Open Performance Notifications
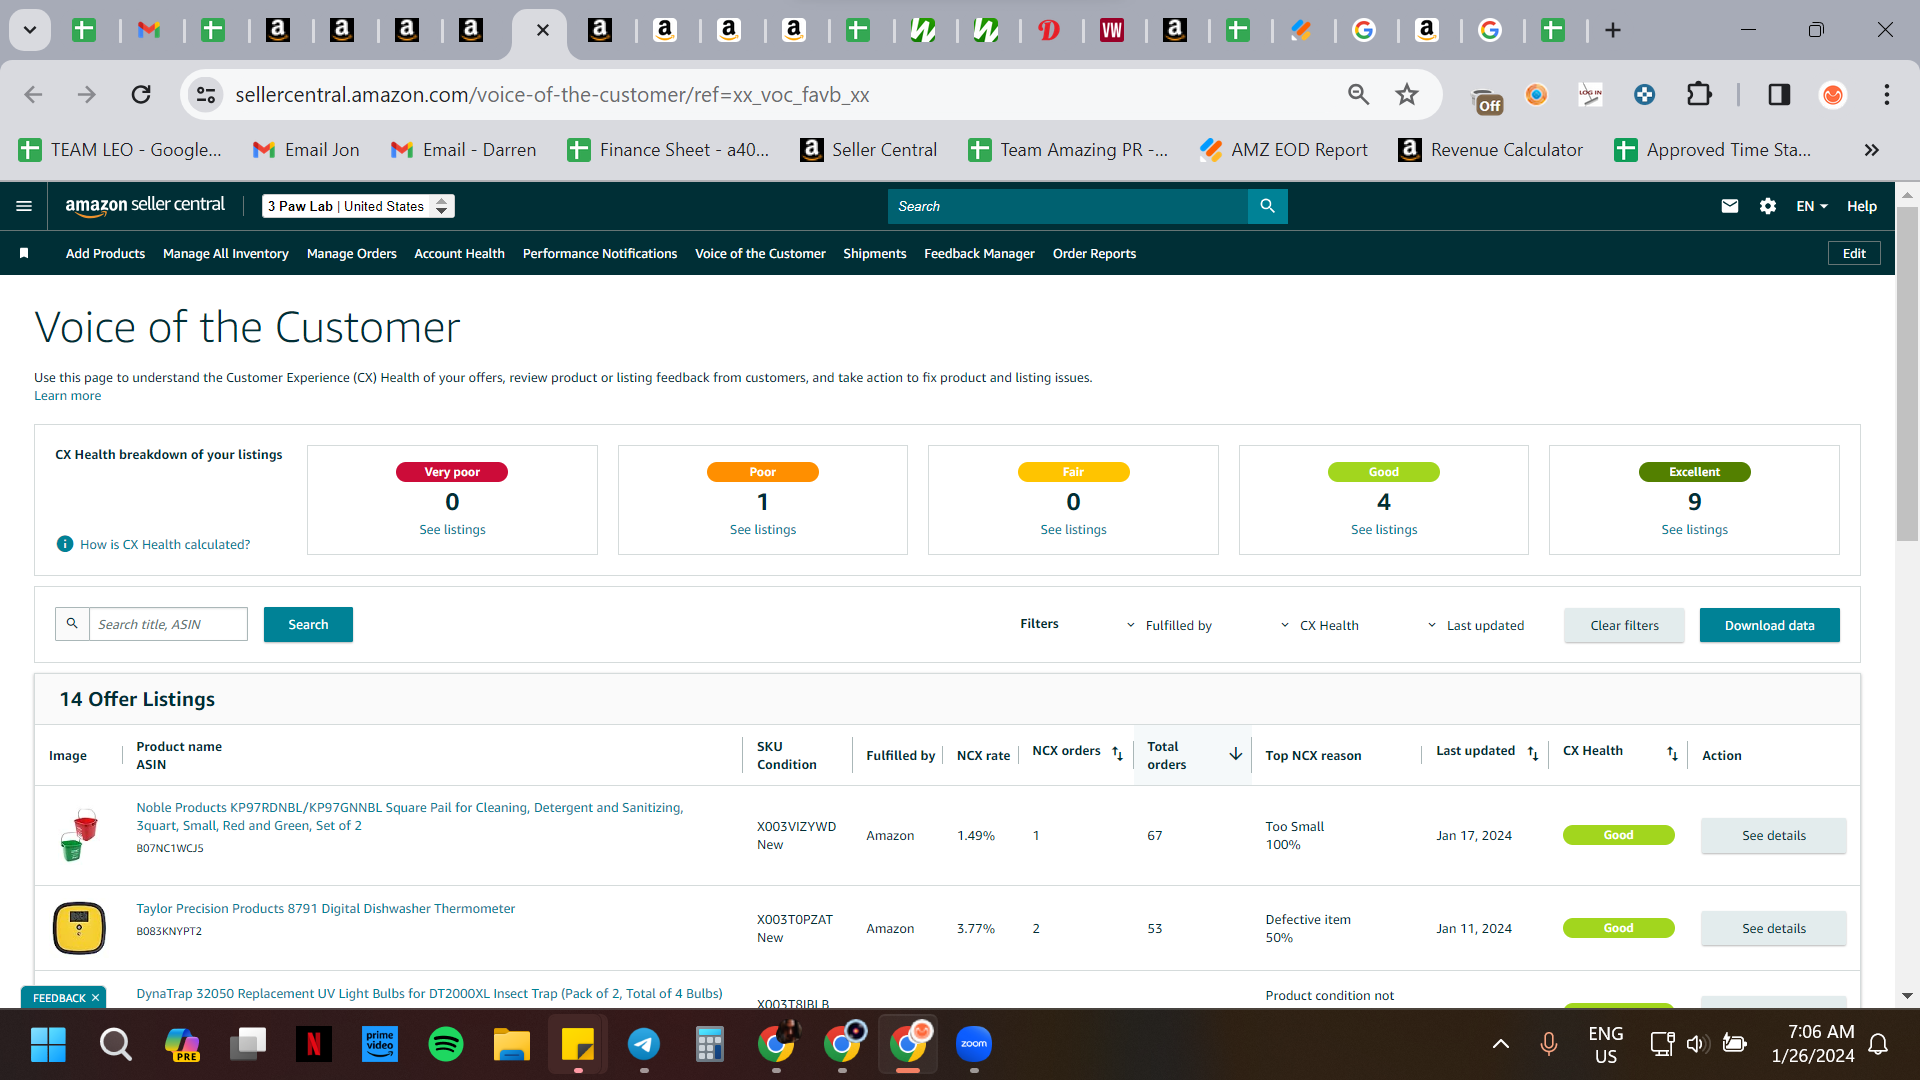This screenshot has width=1920, height=1080. coord(600,253)
